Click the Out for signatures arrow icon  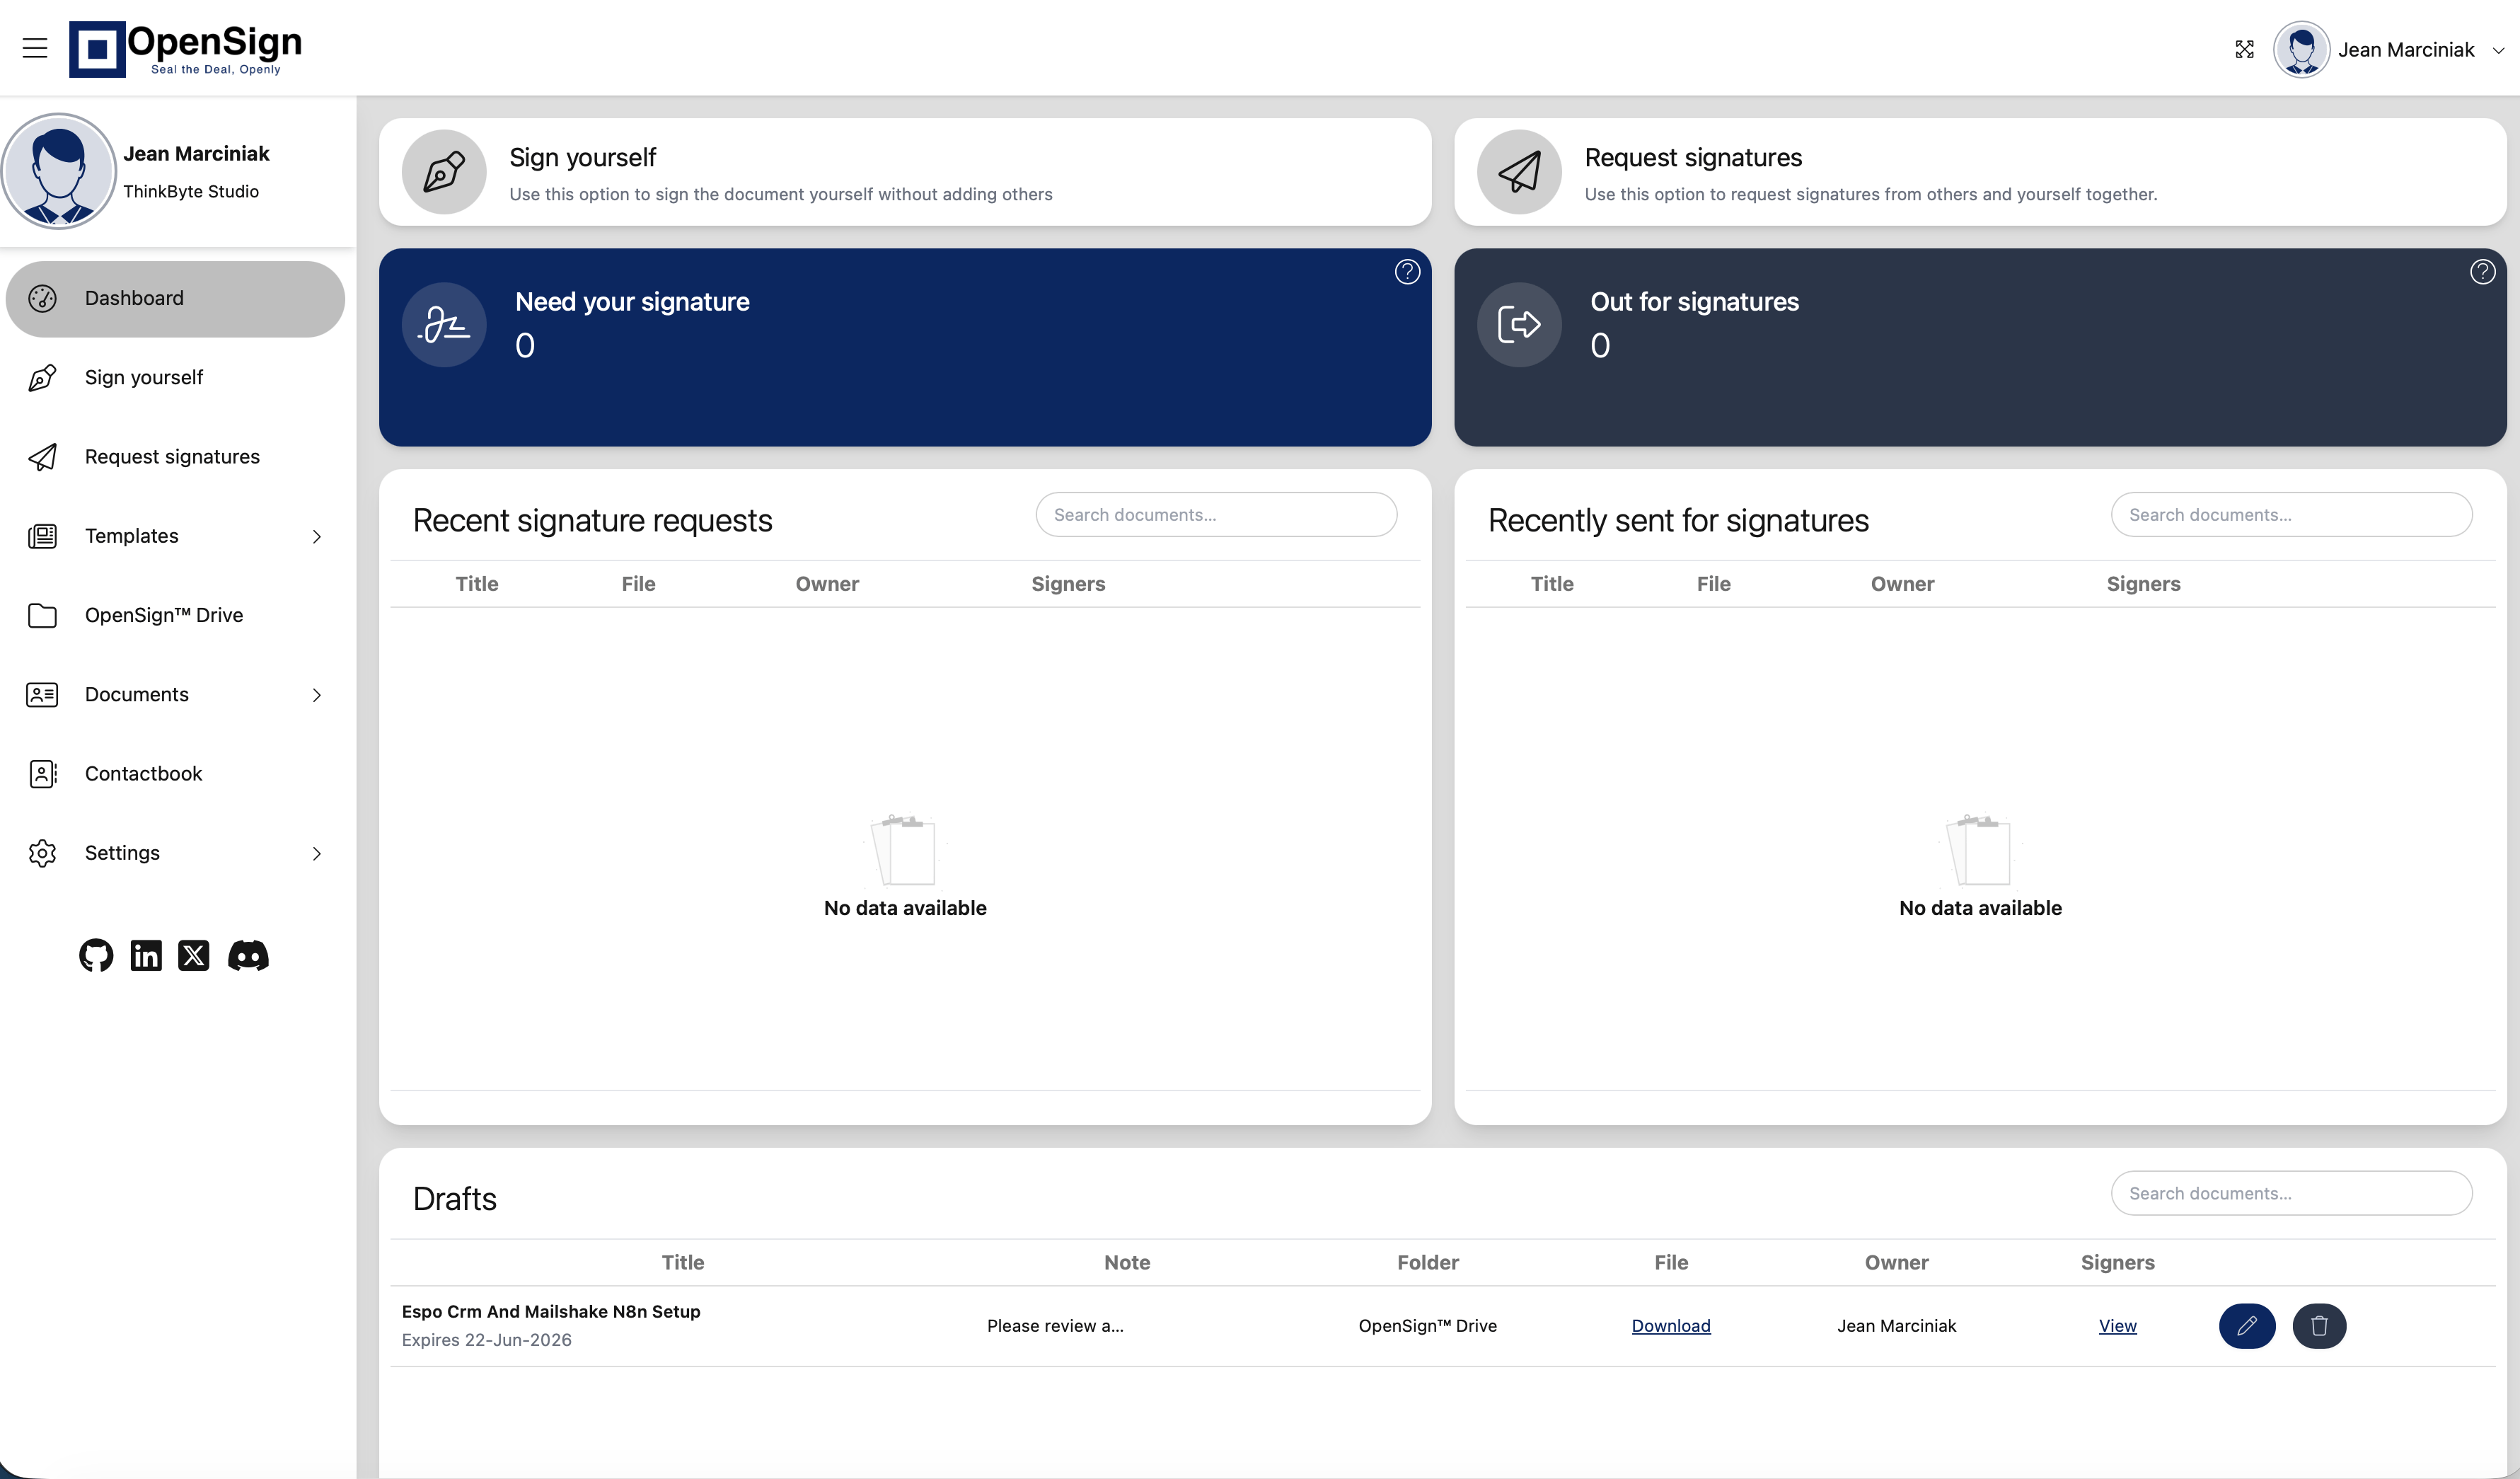(x=1519, y=325)
